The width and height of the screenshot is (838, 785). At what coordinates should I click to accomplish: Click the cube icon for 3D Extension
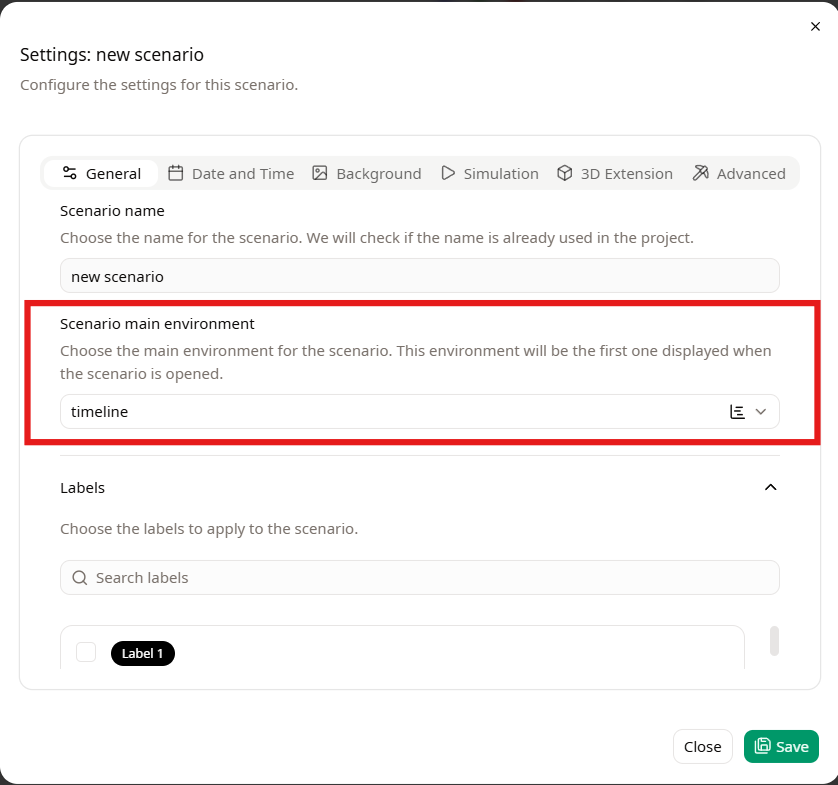(x=564, y=173)
